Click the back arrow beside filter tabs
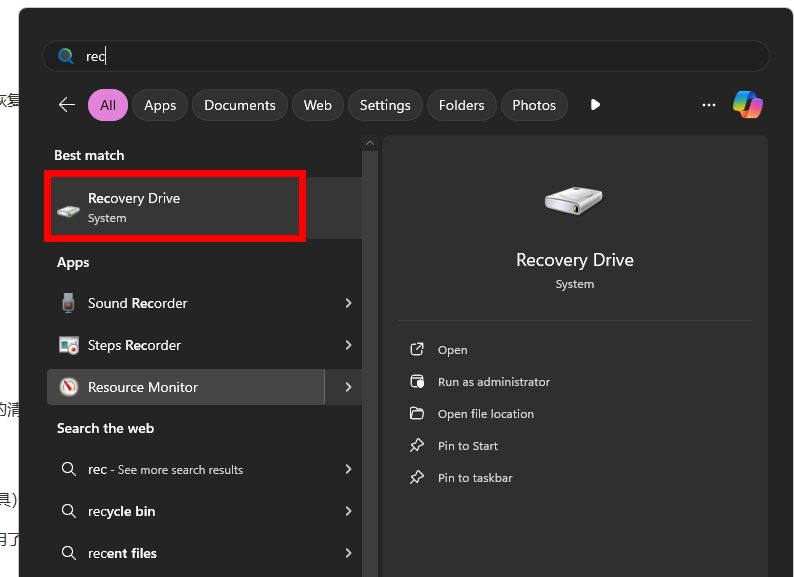The width and height of the screenshot is (794, 577). (67, 105)
